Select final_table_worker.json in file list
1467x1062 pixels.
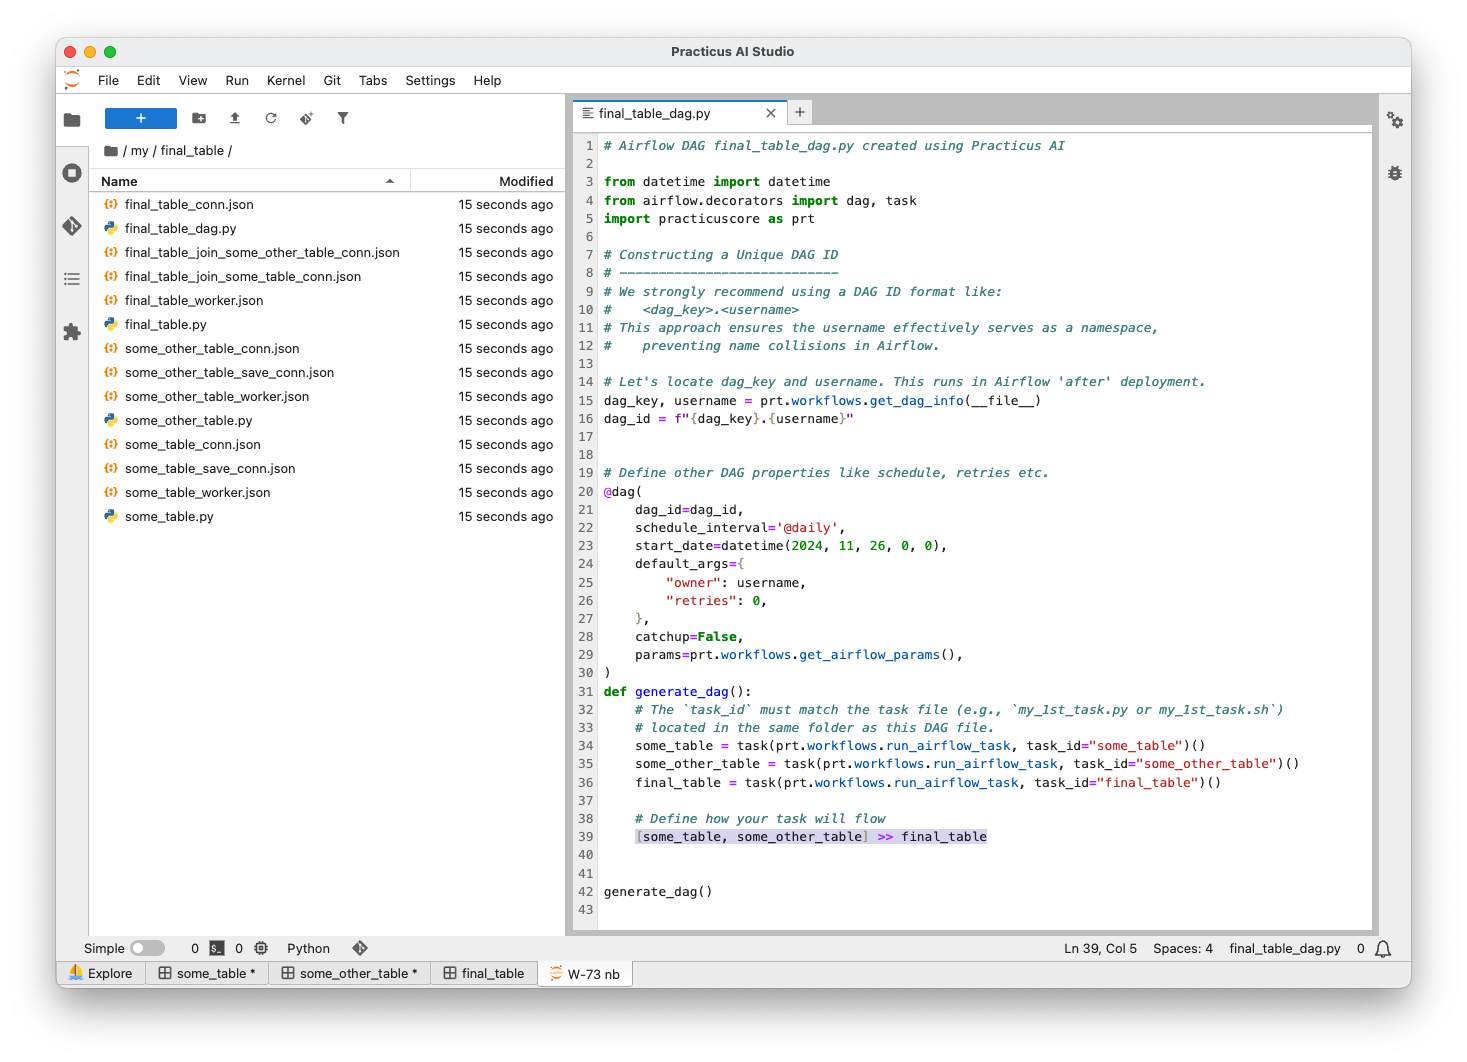328,300
